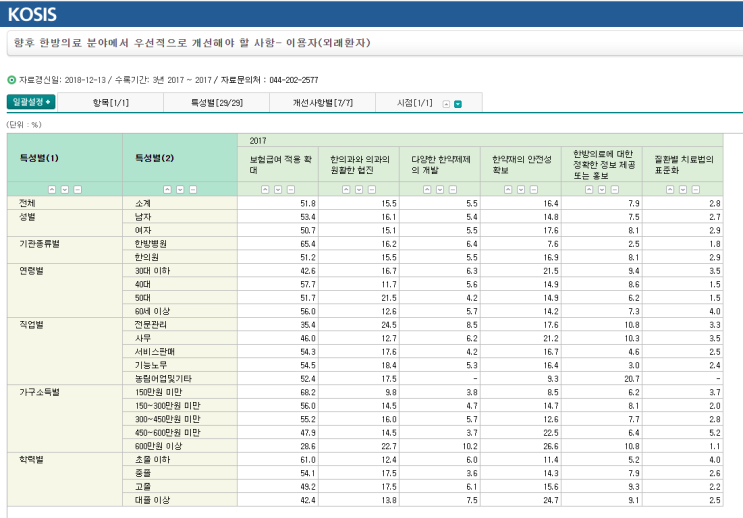Reset sort on 다양한 한약제제의 개발
Viewport: 743px width, 518px height.
(453, 190)
